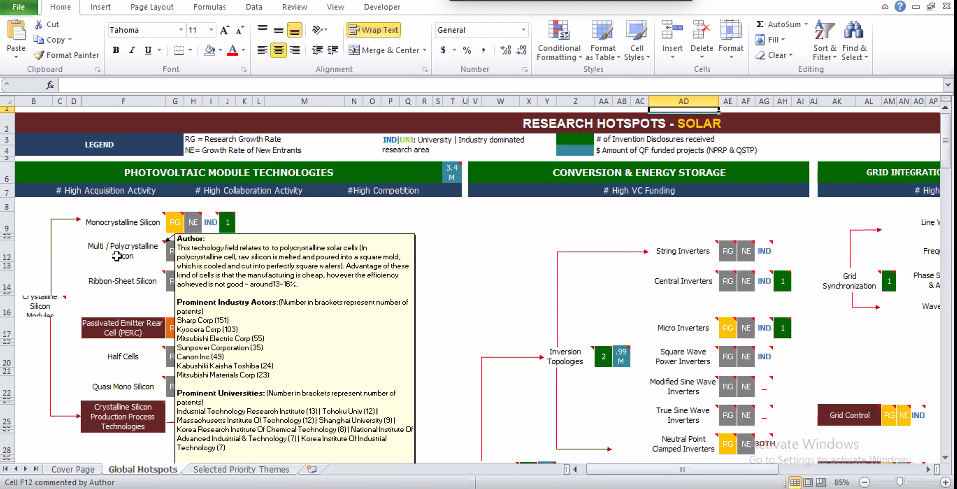Expand the formula bar
The height and width of the screenshot is (489, 957).
point(948,85)
